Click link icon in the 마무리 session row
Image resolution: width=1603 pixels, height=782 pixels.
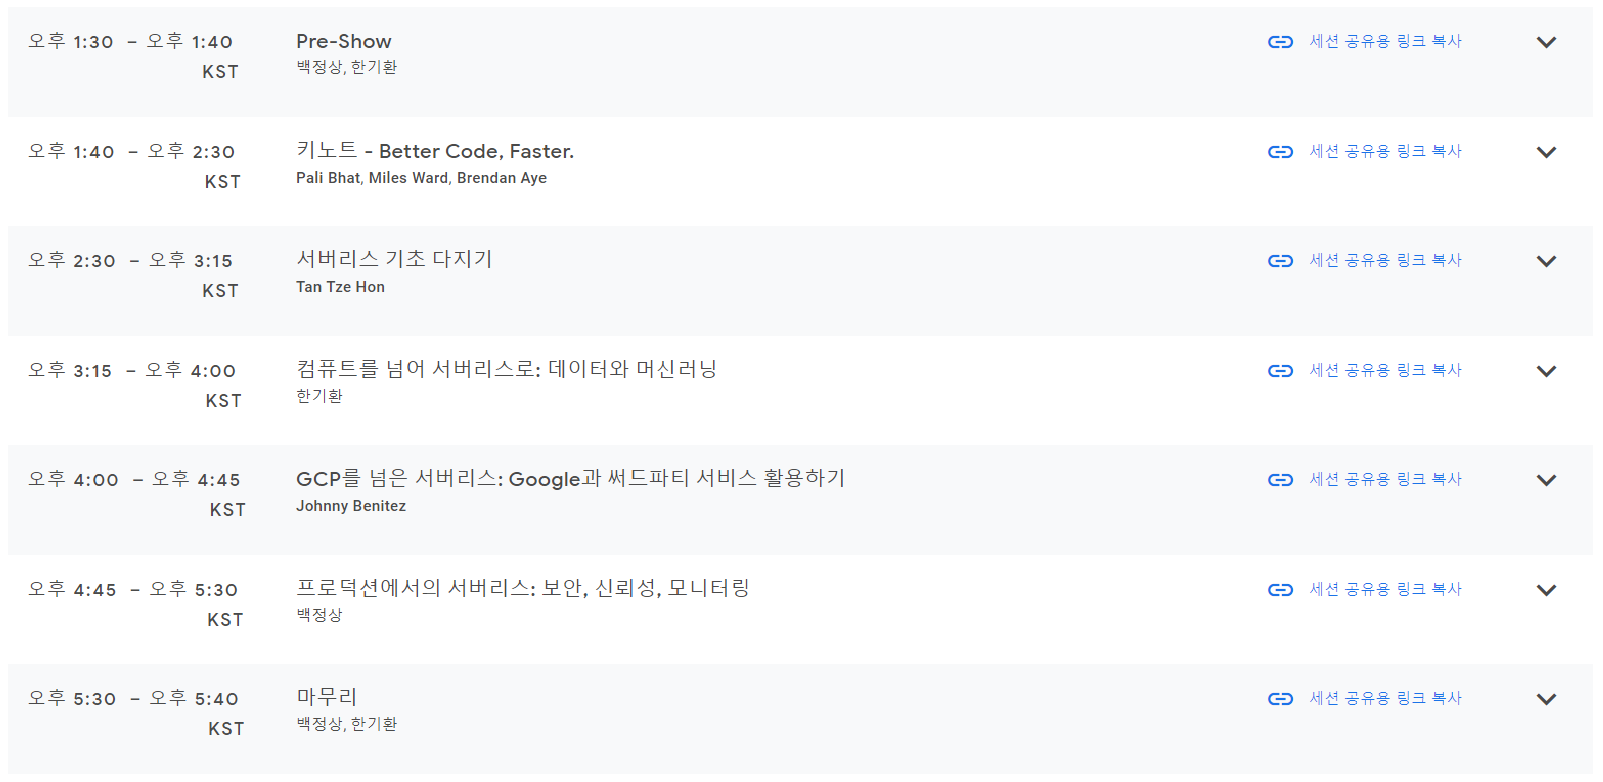click(1280, 699)
